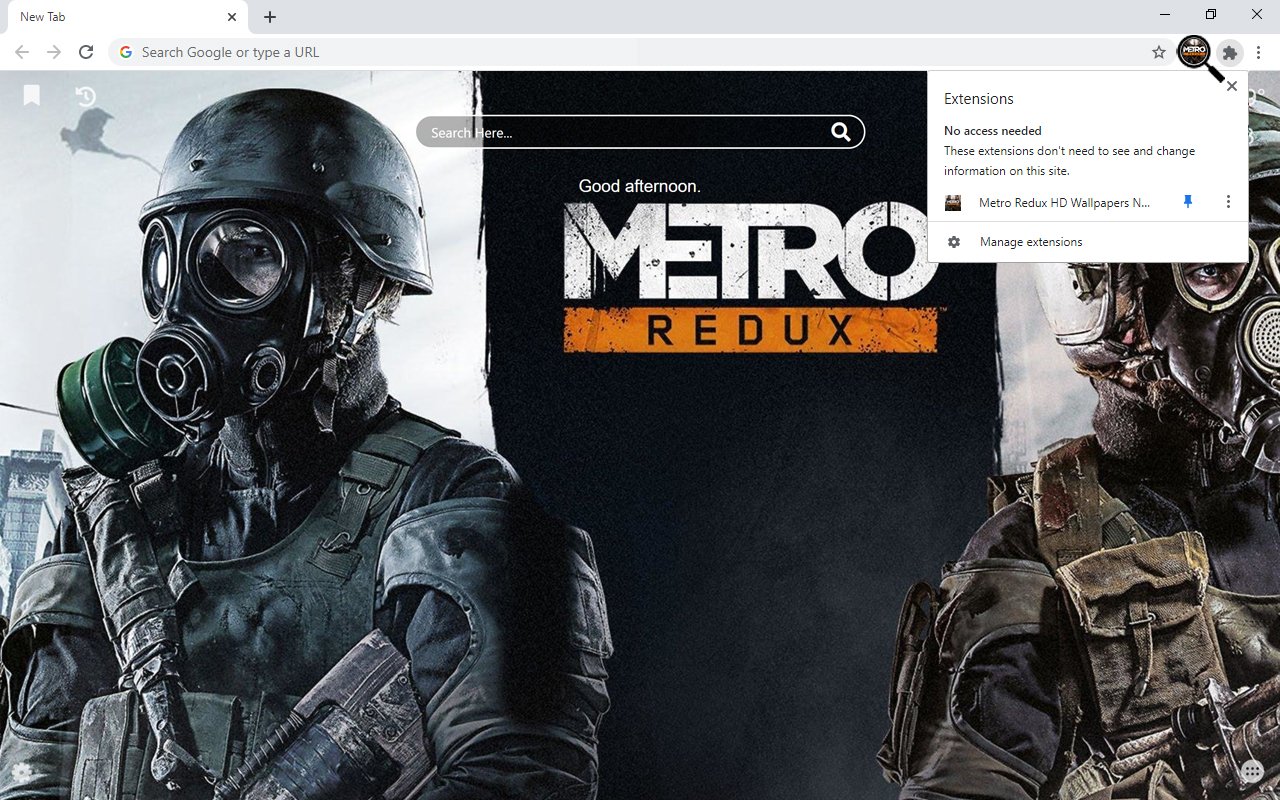Click the Extensions popup title
The width and height of the screenshot is (1280, 800).
click(978, 99)
